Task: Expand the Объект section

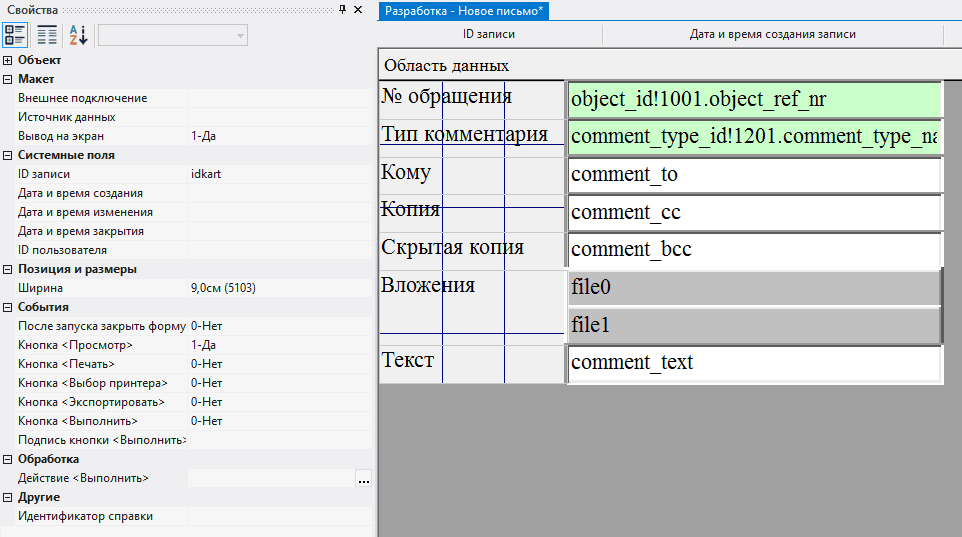Action: pos(8,60)
